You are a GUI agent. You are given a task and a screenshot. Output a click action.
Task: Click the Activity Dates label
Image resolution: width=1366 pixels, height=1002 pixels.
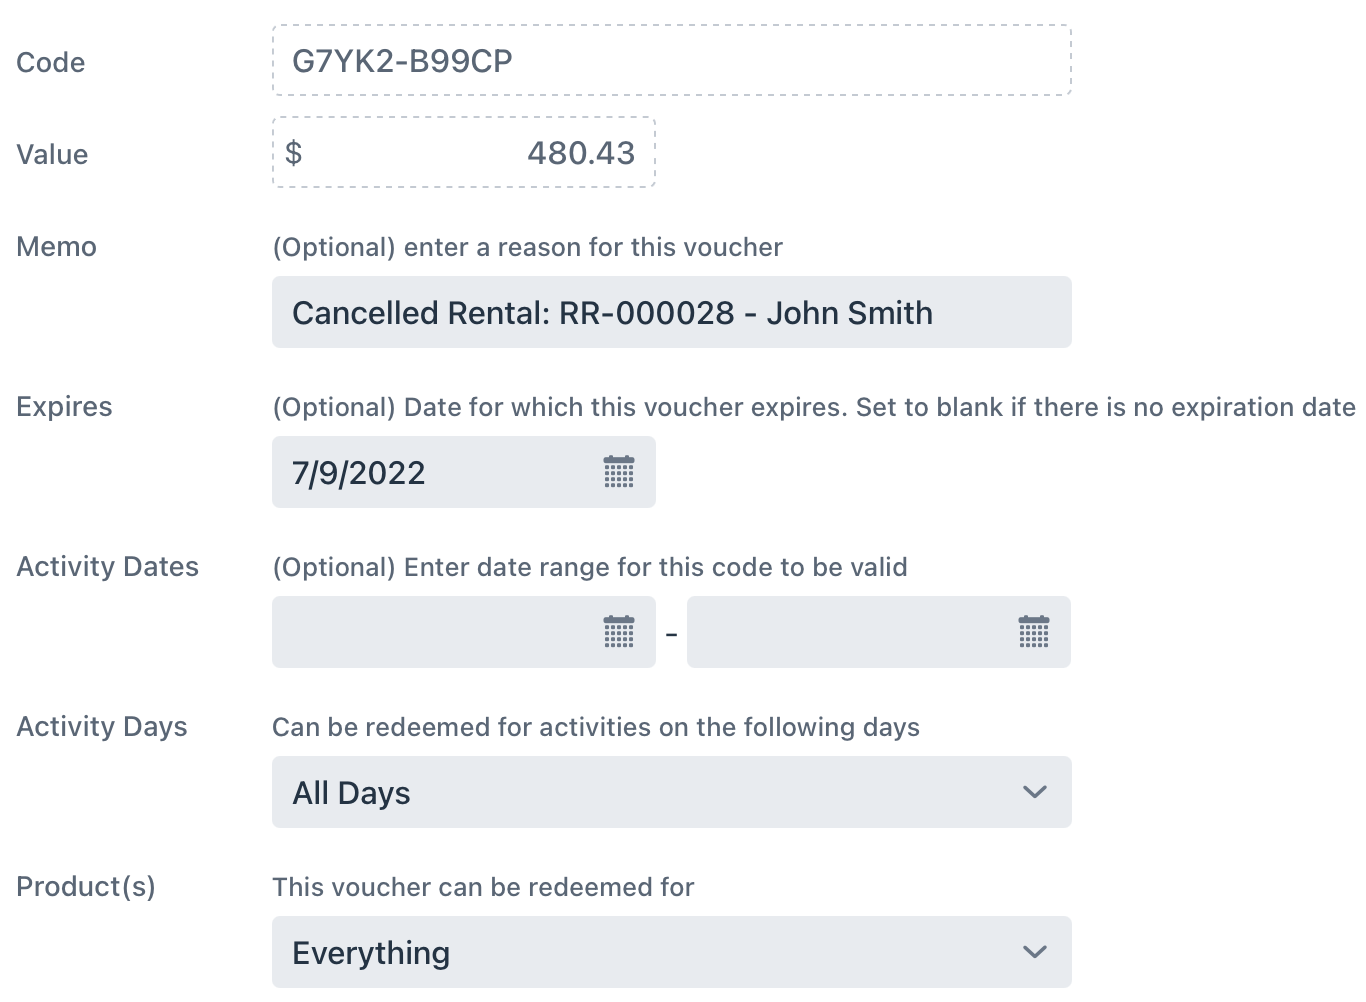click(108, 566)
